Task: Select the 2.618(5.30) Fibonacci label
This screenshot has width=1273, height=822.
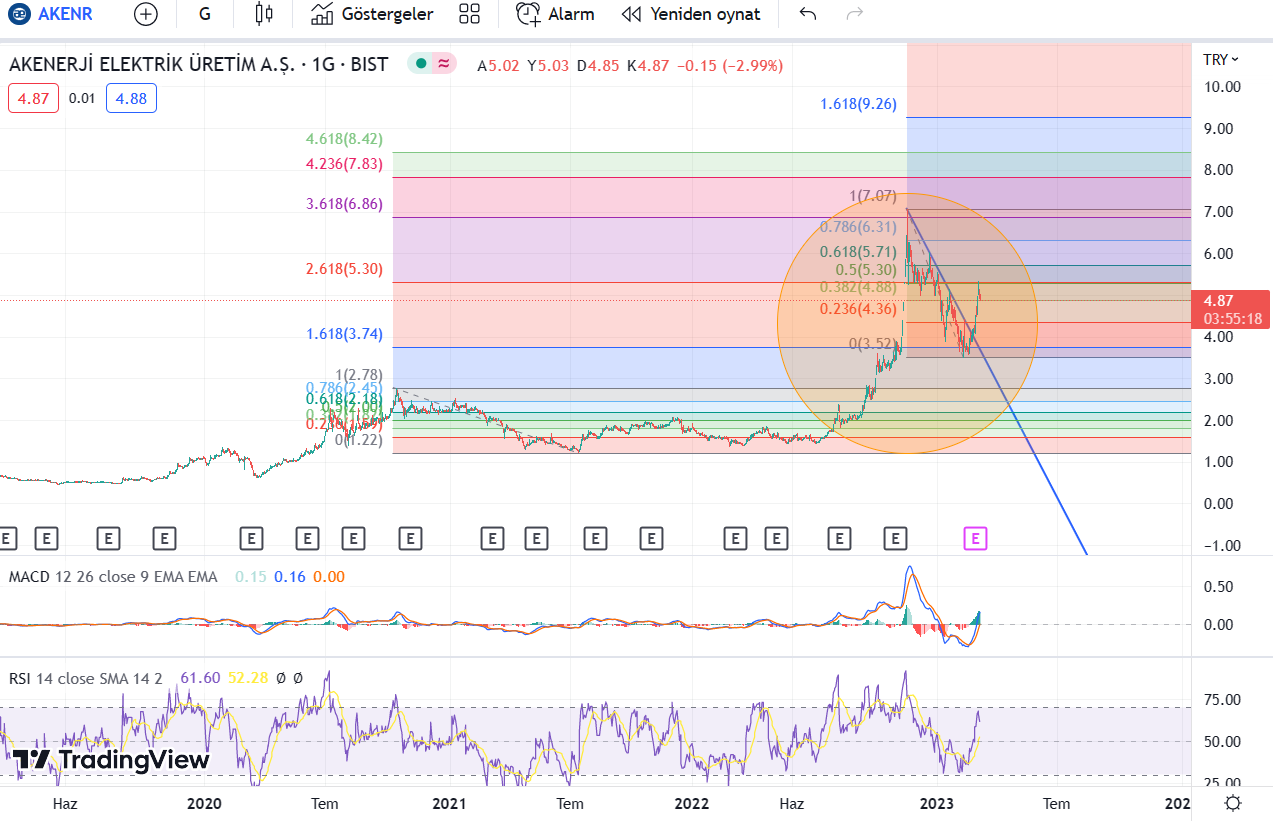Action: pyautogui.click(x=345, y=269)
